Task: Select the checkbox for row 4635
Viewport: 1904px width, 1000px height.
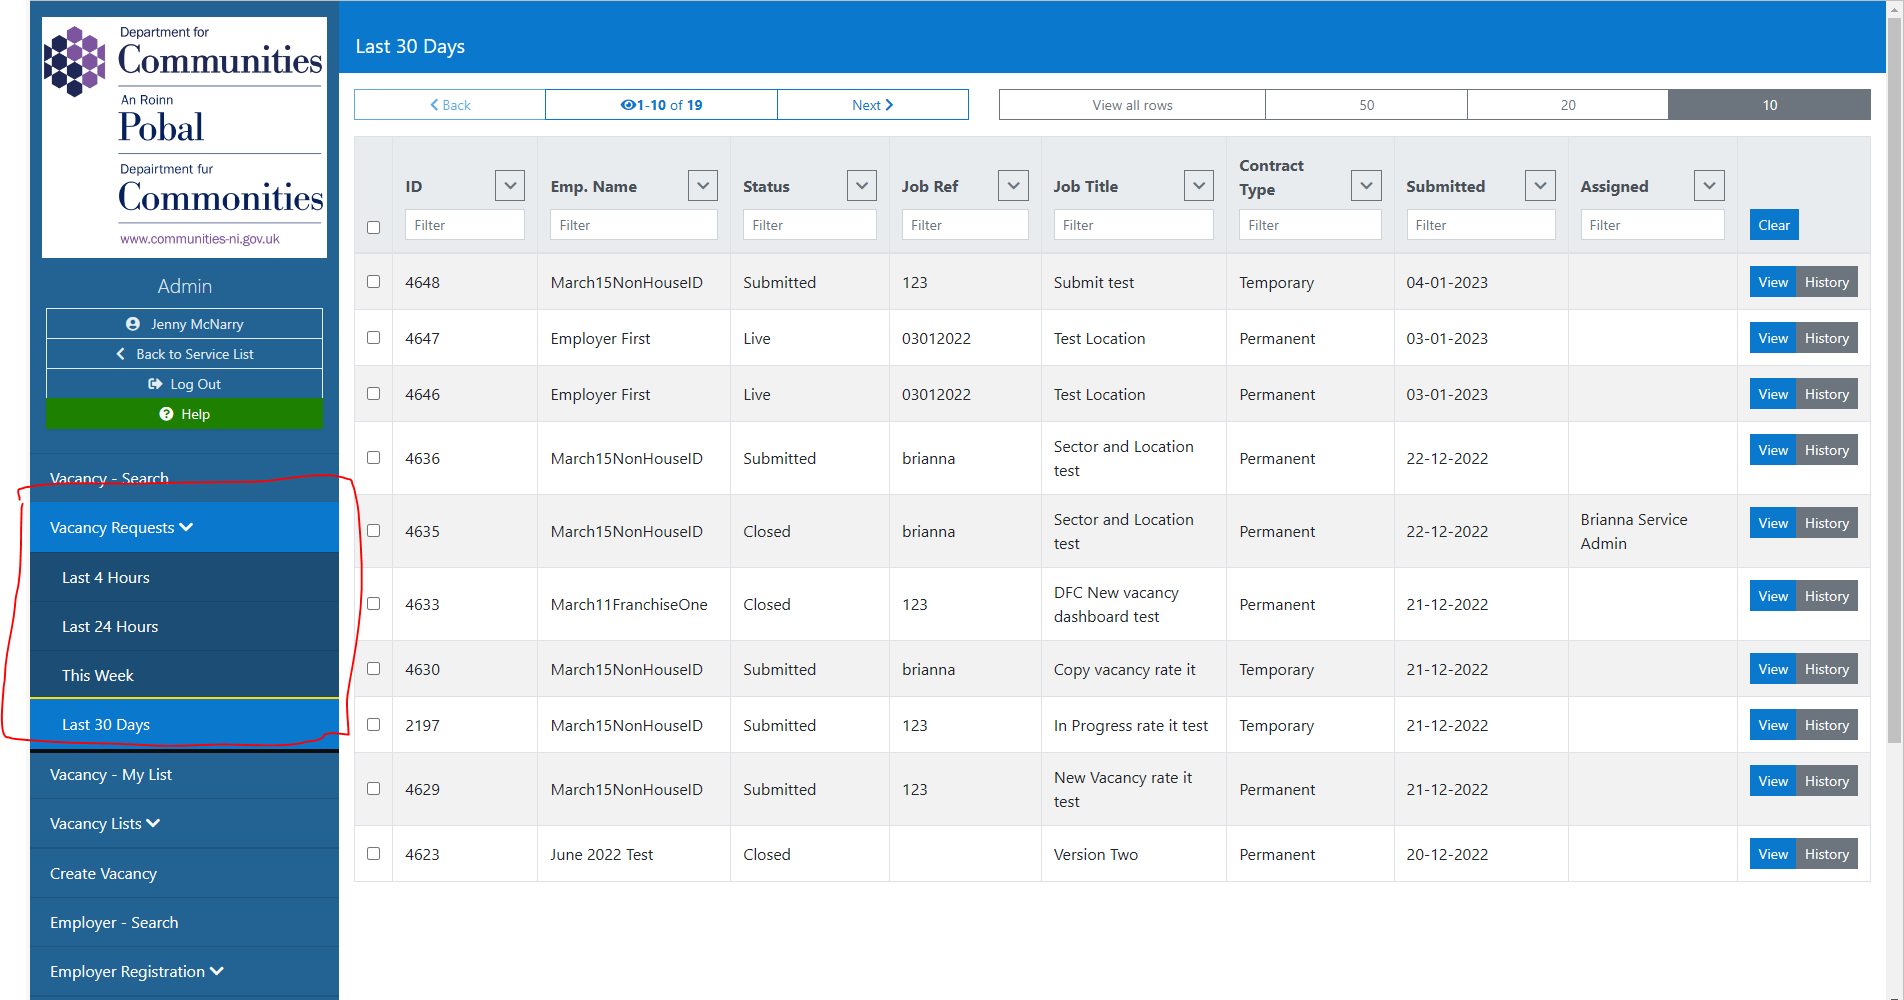Action: pos(373,531)
